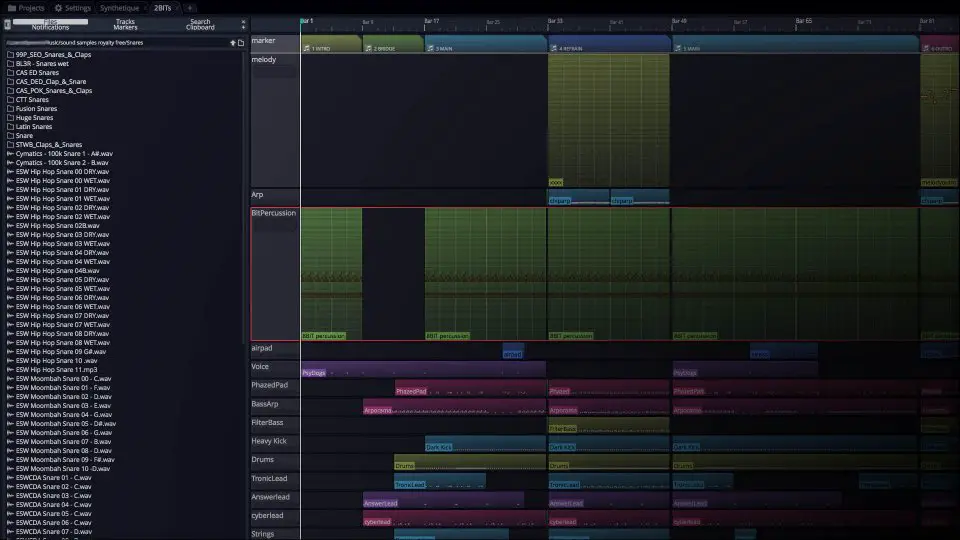Select the TronicLead track header
The width and height of the screenshot is (960, 540).
[x=274, y=480]
